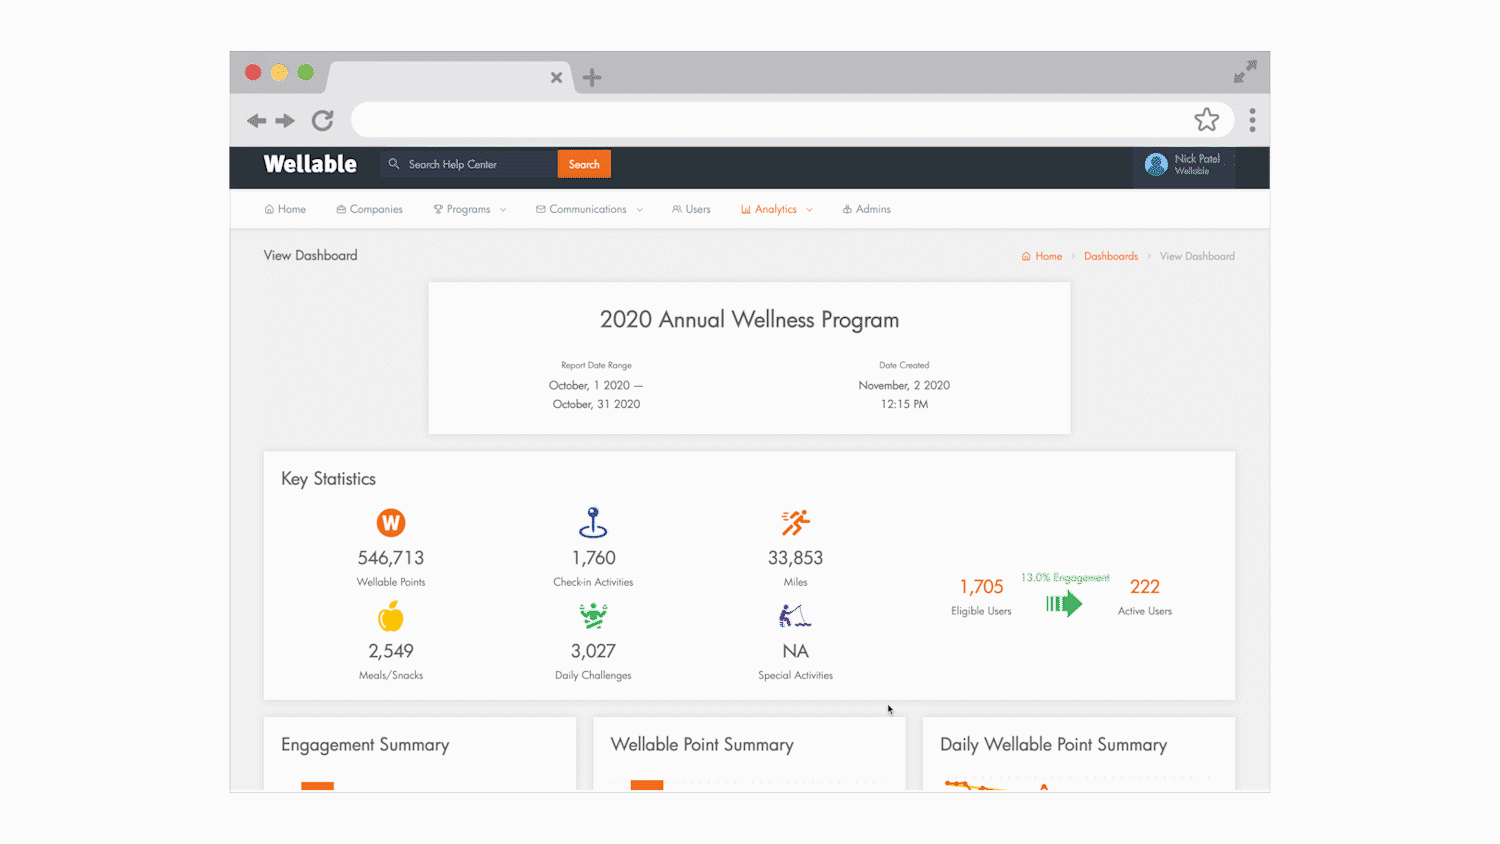1500x844 pixels.
Task: Click the orange Wellable Points icon
Action: pyautogui.click(x=391, y=523)
